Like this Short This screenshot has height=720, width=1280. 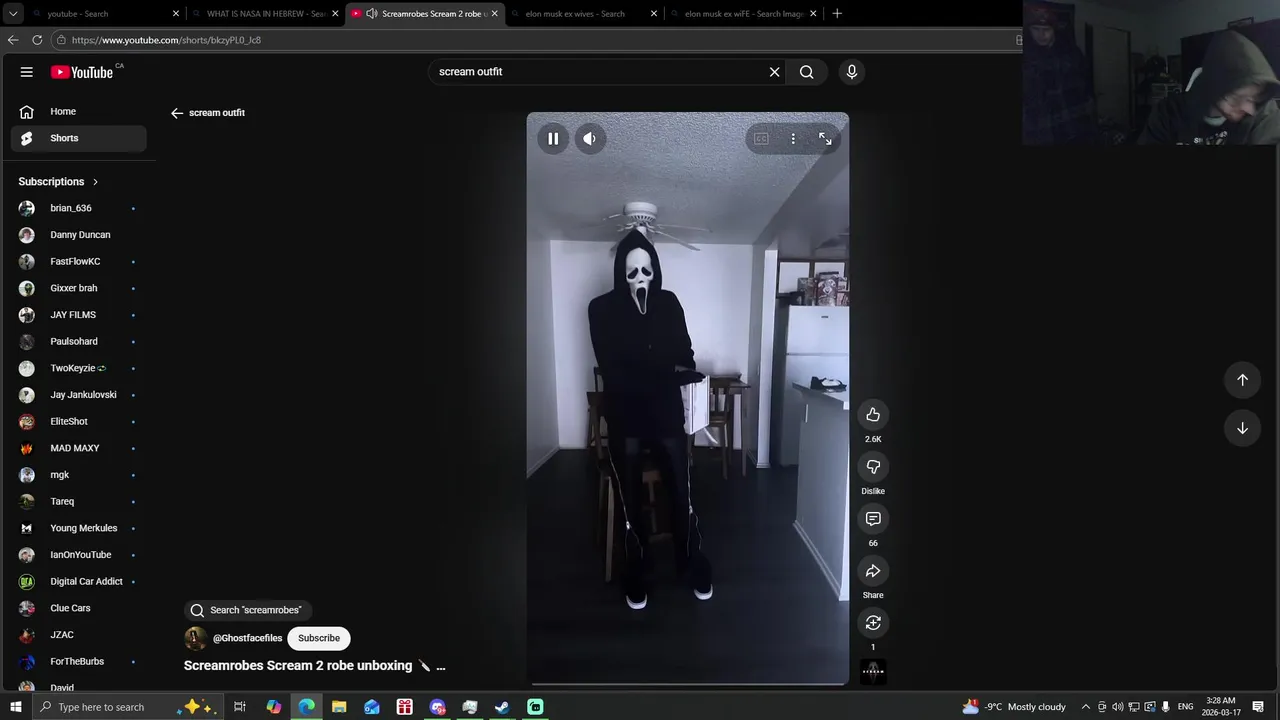(x=873, y=415)
